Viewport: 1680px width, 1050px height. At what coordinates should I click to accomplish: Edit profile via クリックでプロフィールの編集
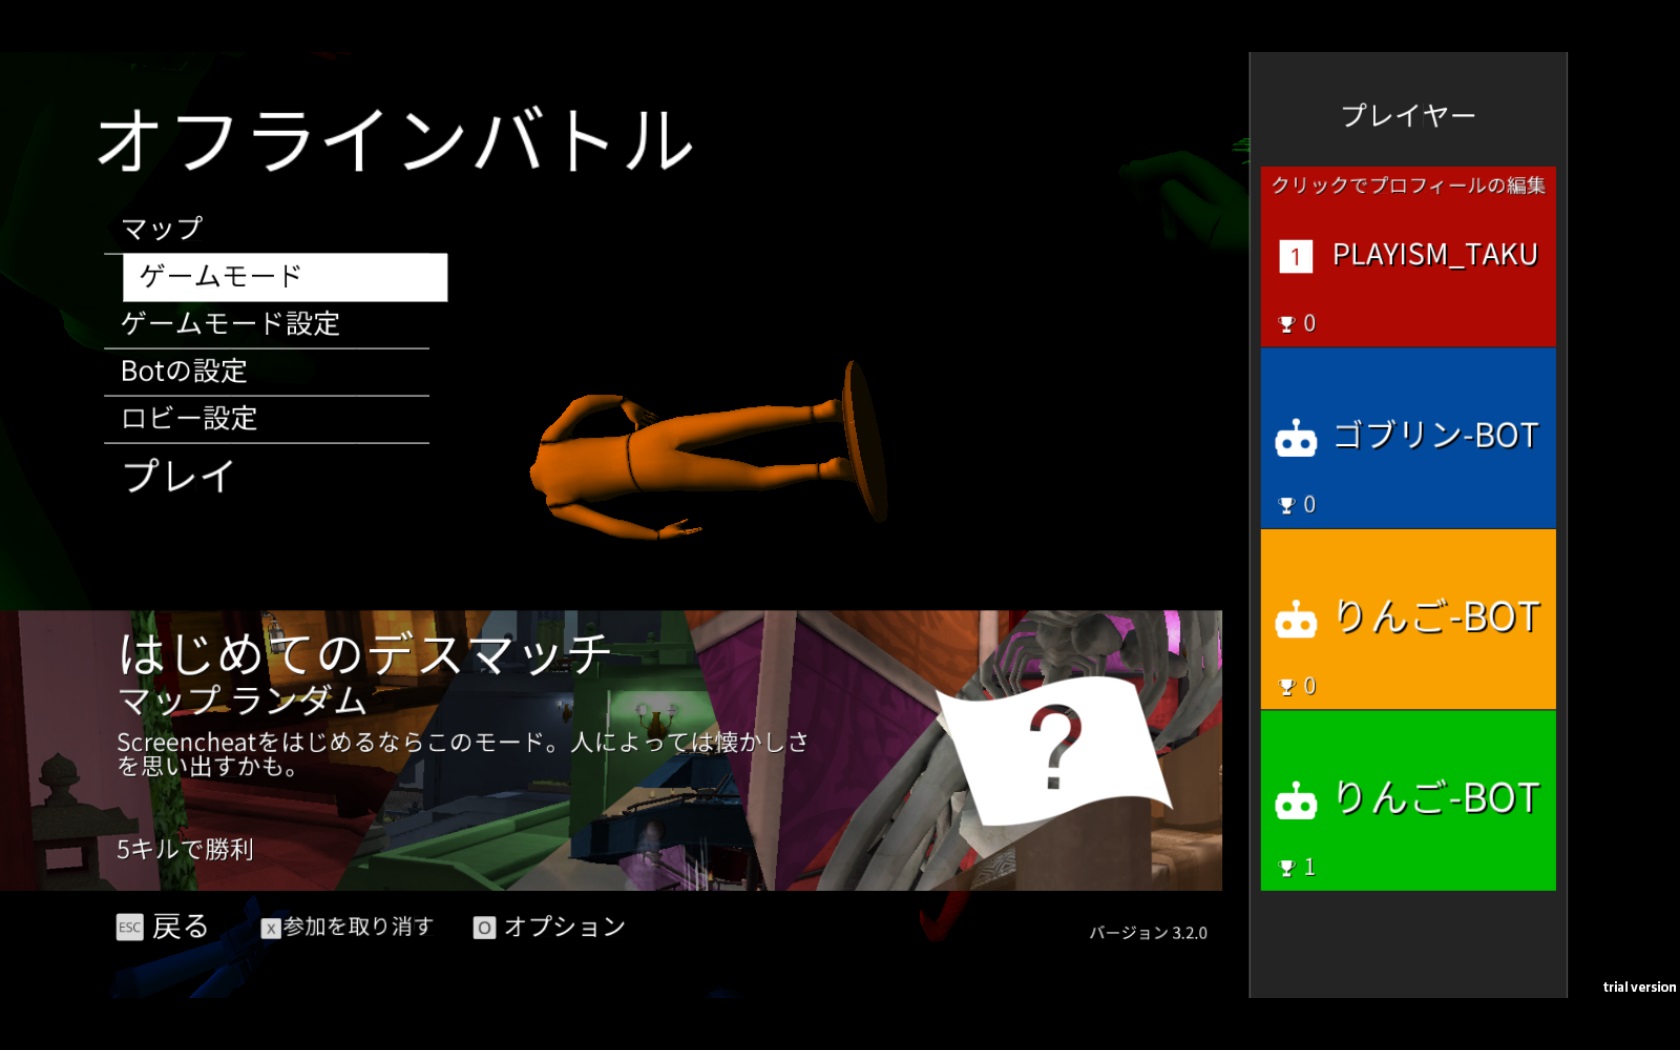pyautogui.click(x=1408, y=185)
